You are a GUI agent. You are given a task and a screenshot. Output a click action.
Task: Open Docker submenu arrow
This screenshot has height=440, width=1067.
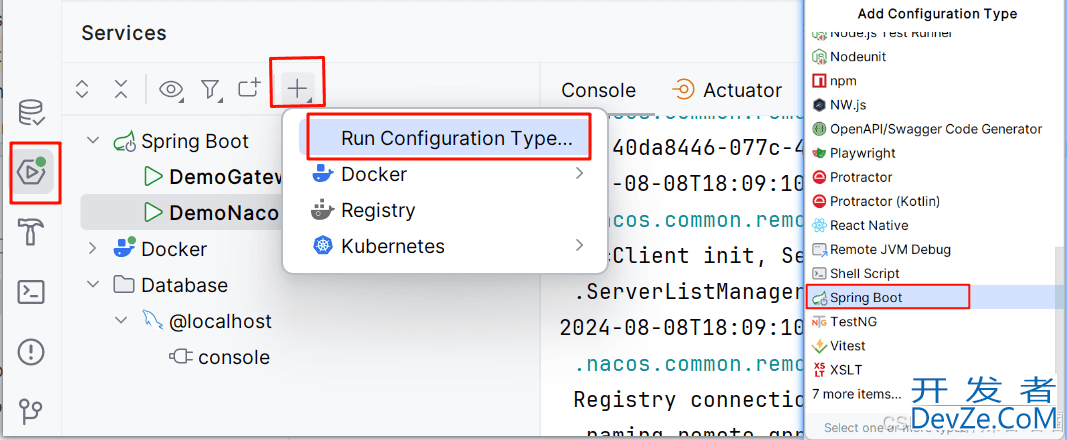pyautogui.click(x=580, y=173)
